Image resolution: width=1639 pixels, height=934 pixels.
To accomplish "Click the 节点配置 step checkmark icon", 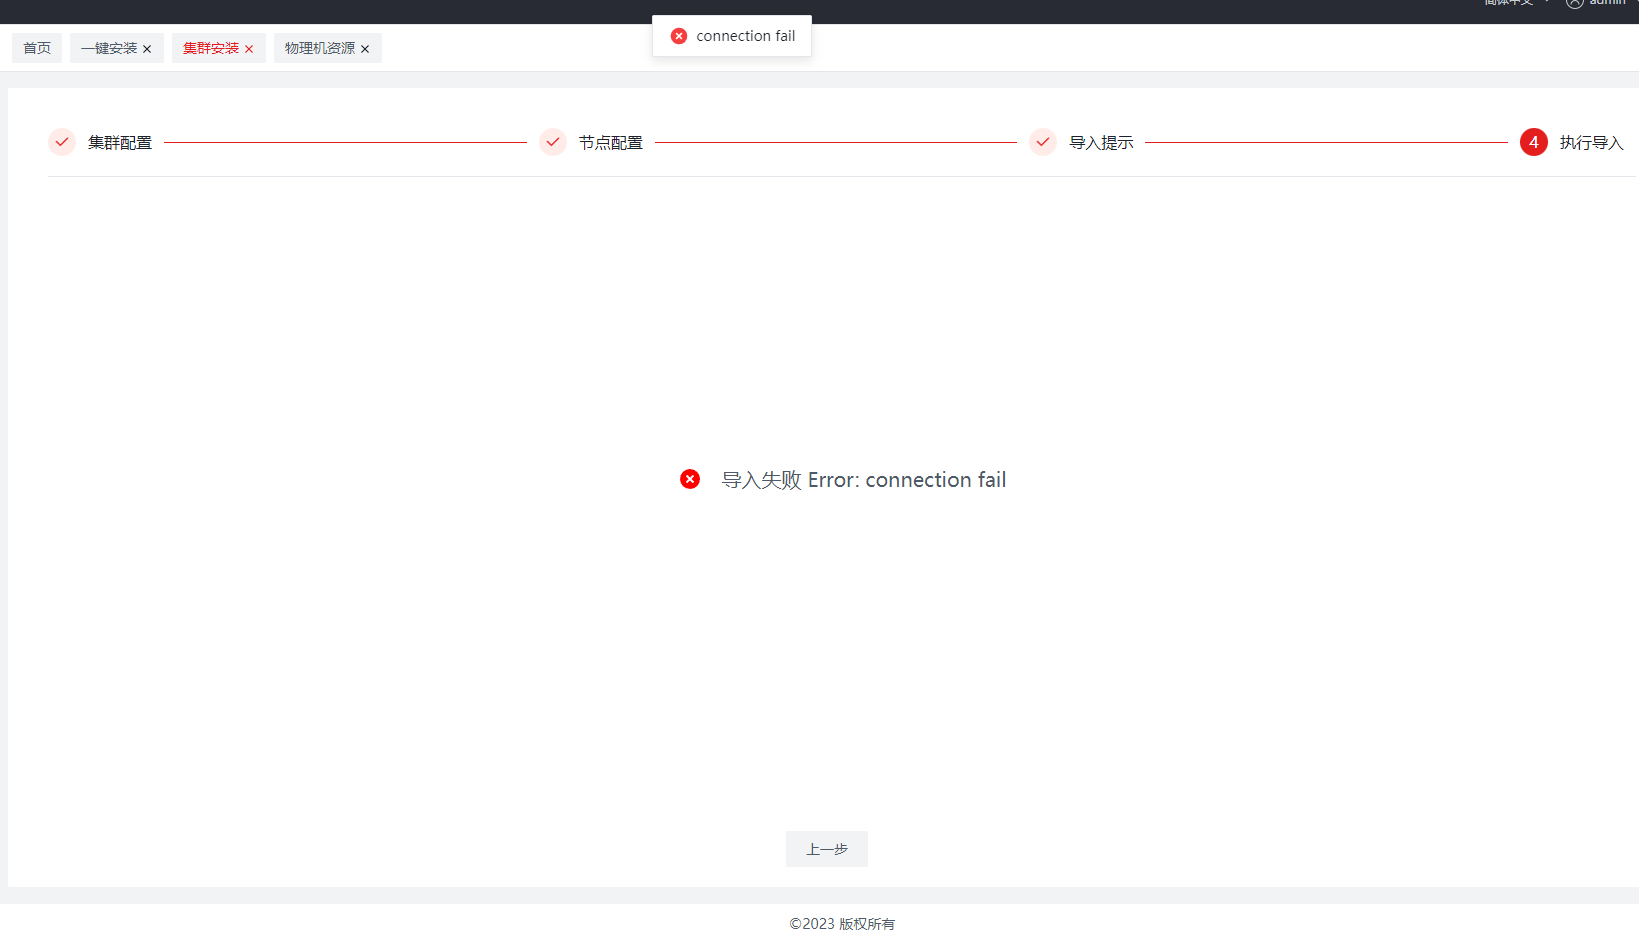I will pyautogui.click(x=553, y=142).
